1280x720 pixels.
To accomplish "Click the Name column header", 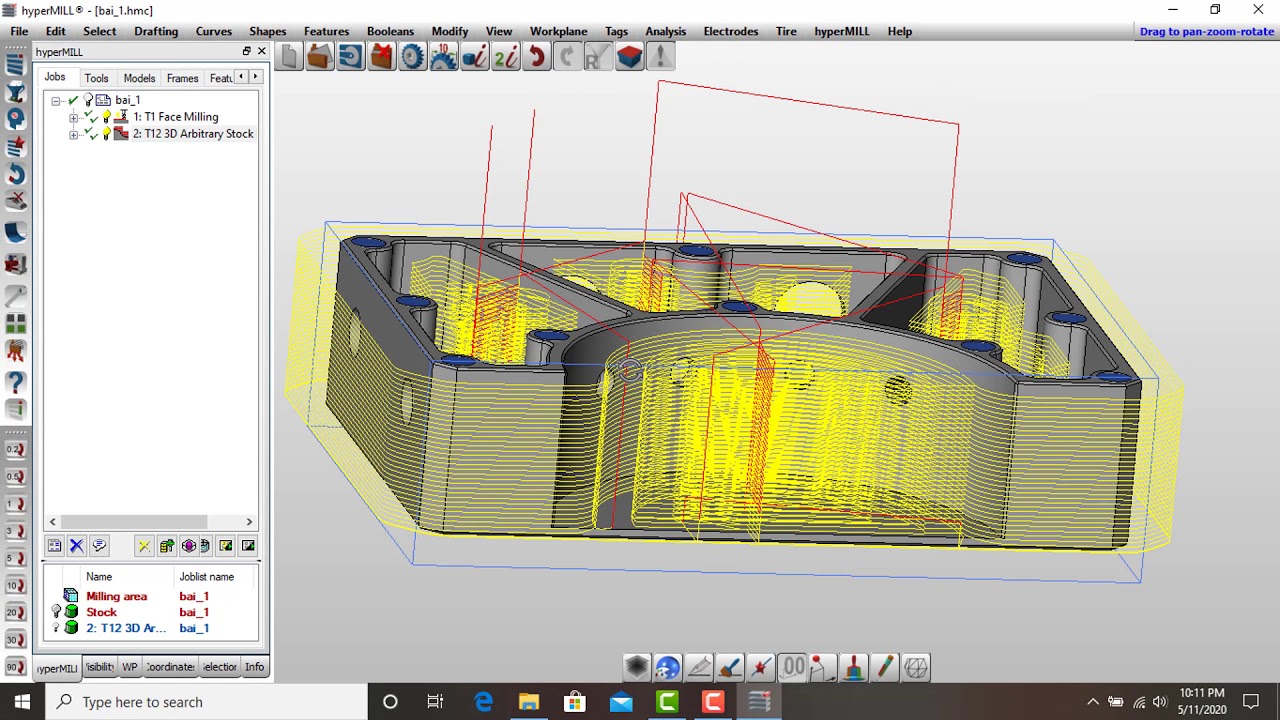I will click(x=99, y=577).
